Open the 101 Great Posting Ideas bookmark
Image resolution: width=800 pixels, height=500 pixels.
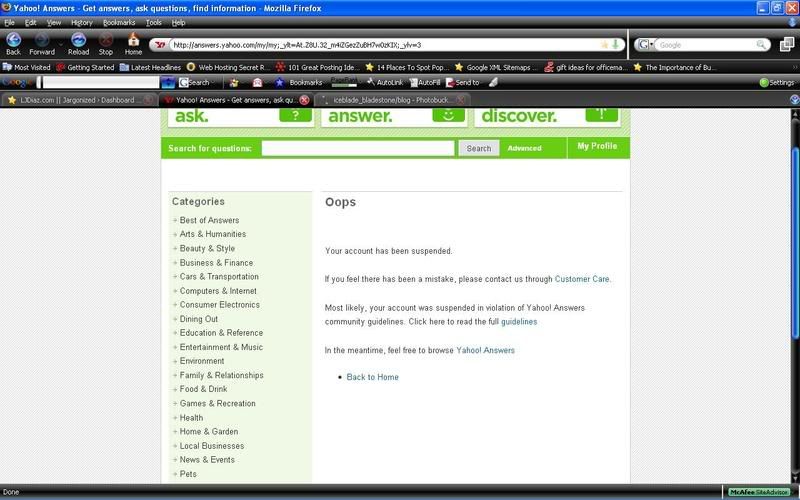pos(317,67)
